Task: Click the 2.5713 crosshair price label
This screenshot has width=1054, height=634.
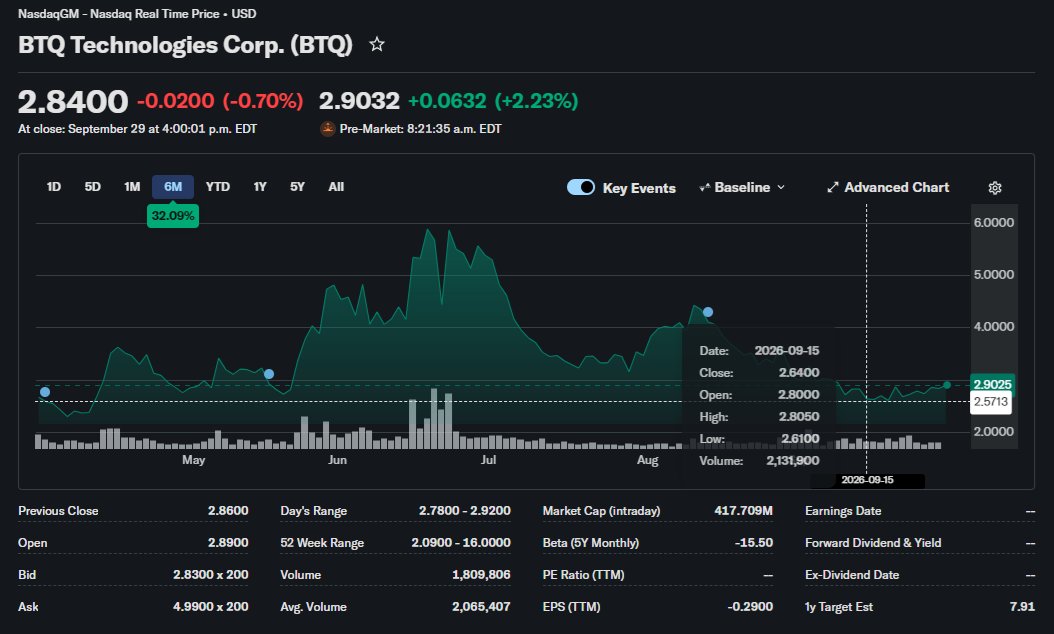Action: (x=991, y=402)
